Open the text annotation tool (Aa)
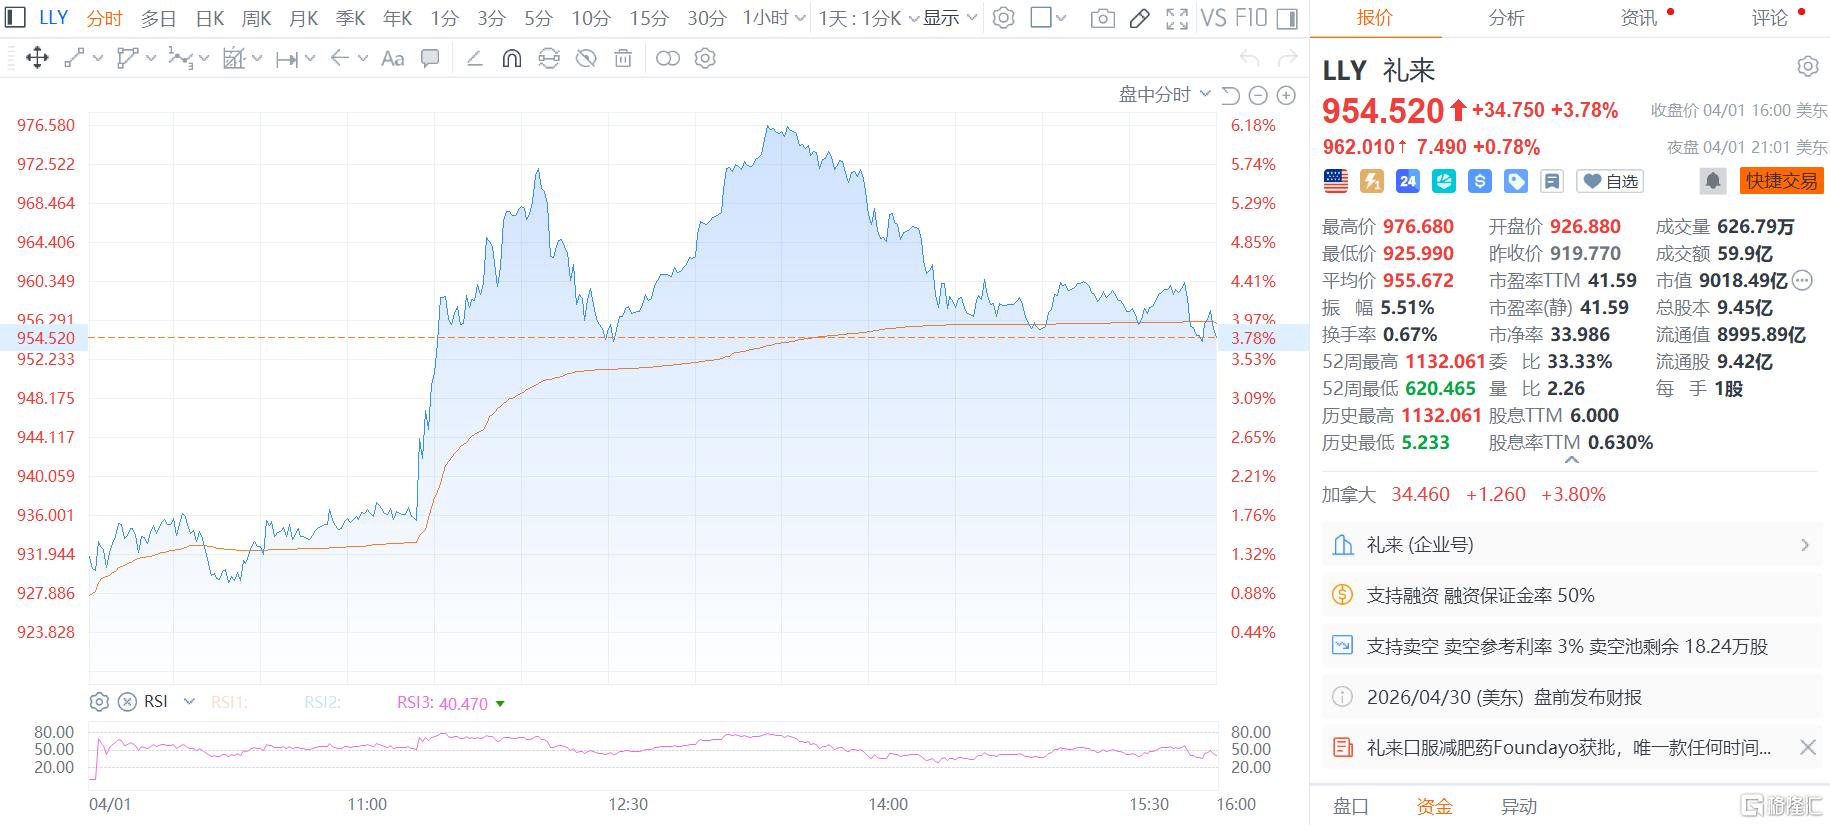This screenshot has width=1830, height=825. tap(393, 59)
